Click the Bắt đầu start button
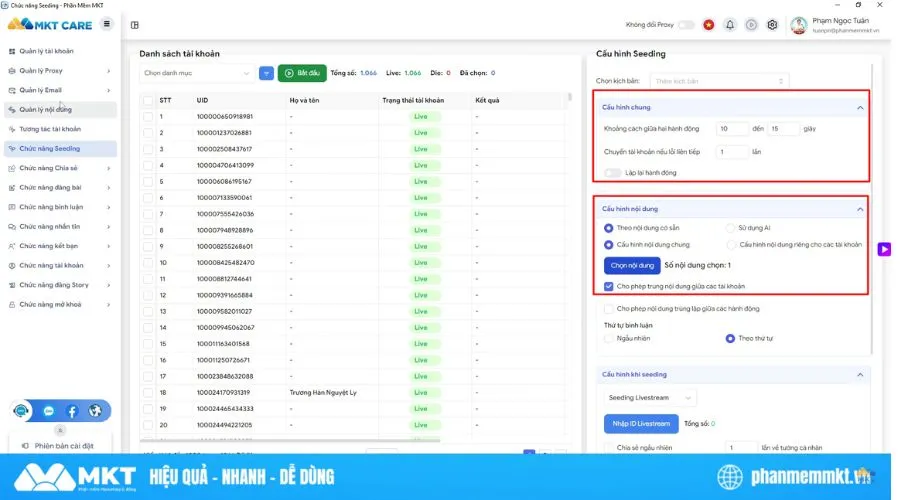This screenshot has width=900, height=500. click(302, 73)
